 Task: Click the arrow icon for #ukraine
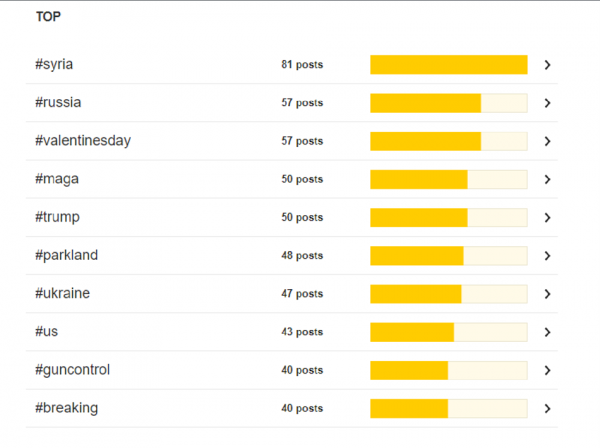548,294
